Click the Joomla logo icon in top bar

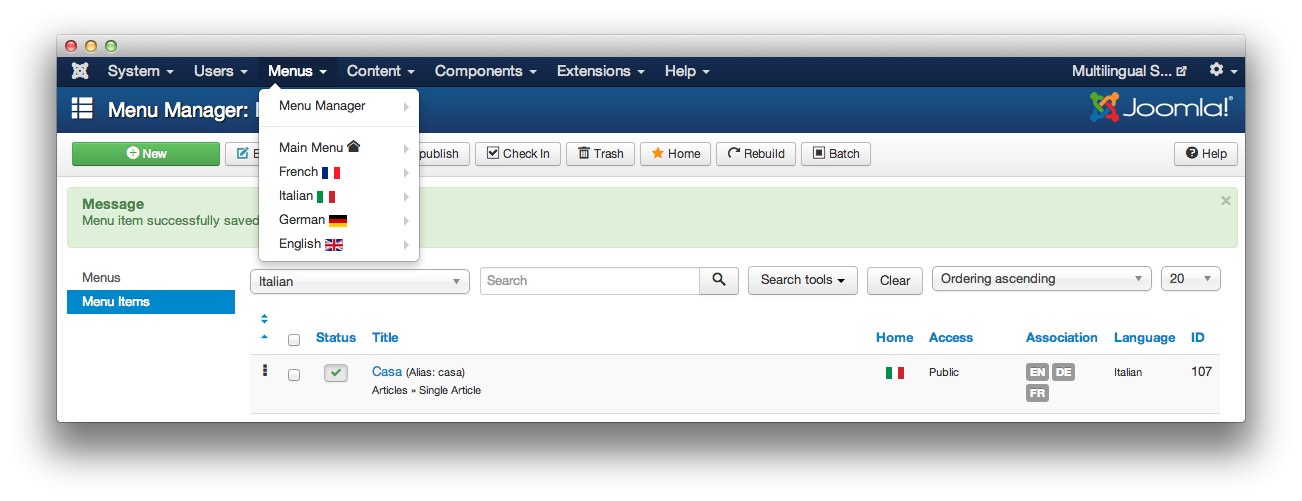(x=80, y=71)
